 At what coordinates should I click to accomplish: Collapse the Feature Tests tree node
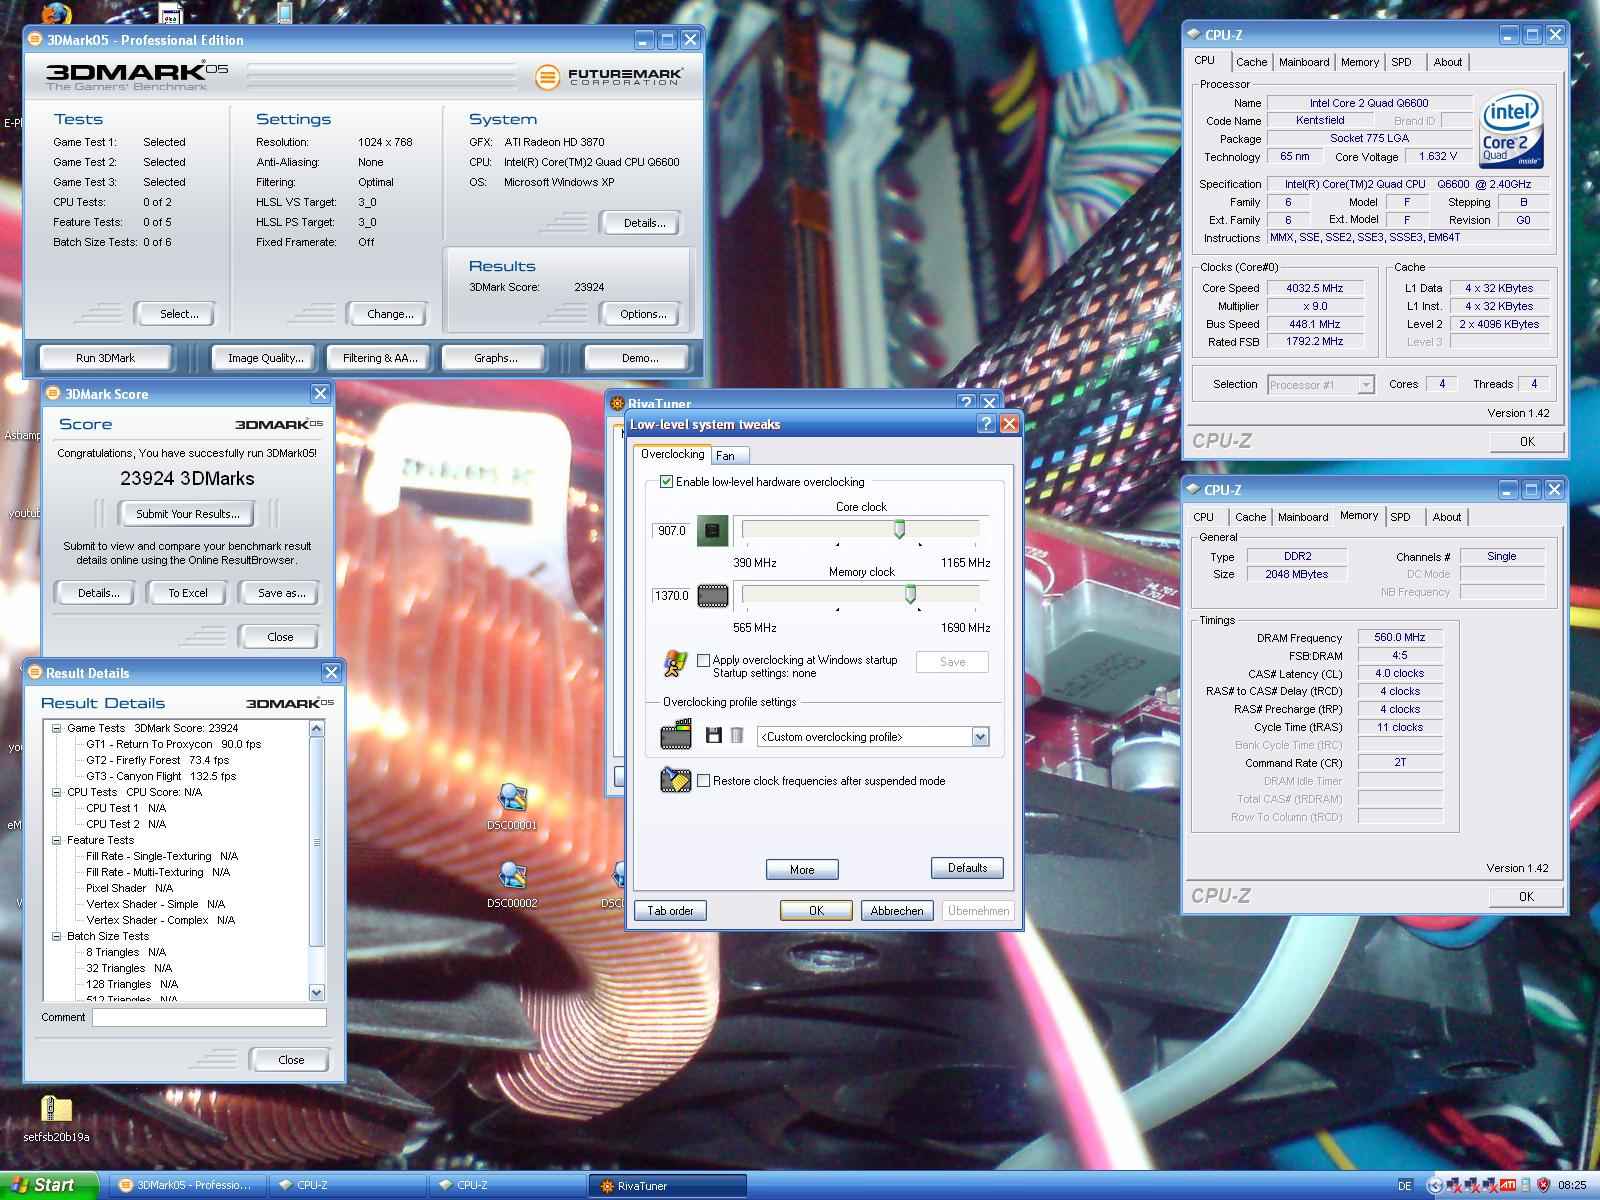(x=57, y=840)
